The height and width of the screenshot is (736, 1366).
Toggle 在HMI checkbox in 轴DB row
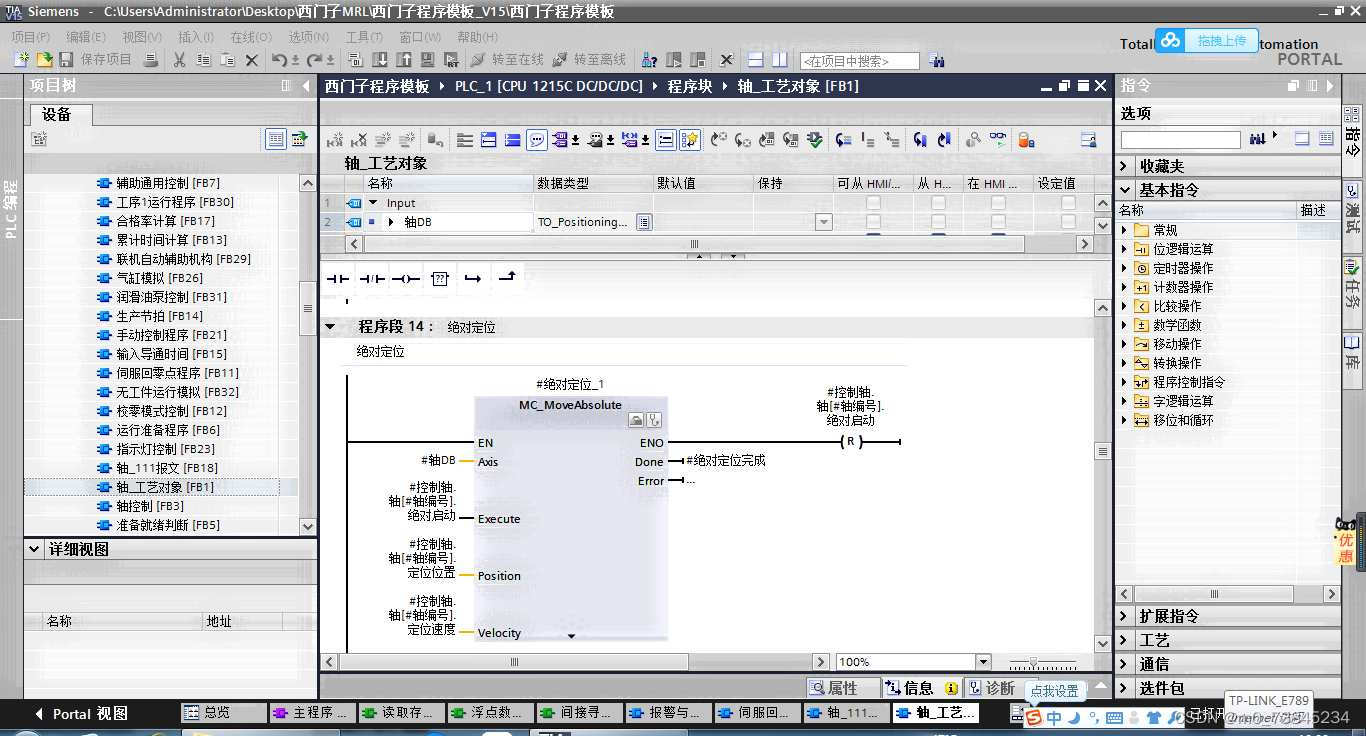click(997, 222)
